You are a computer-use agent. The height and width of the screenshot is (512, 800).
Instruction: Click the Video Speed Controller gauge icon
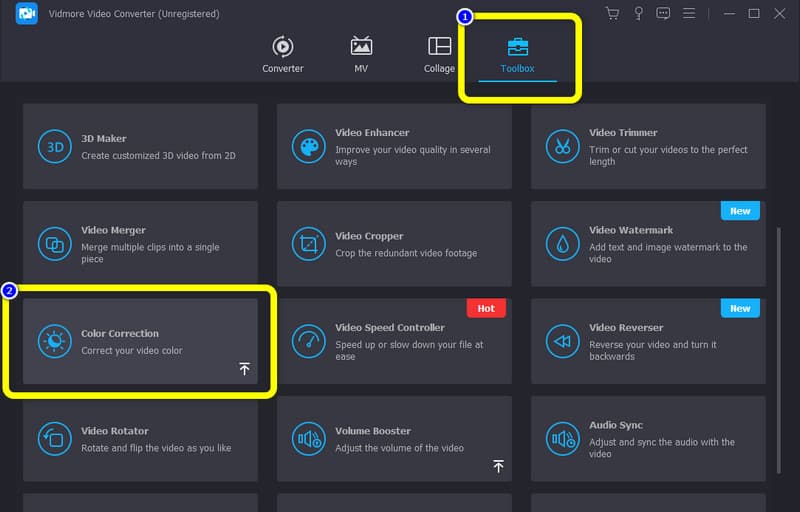coord(308,342)
